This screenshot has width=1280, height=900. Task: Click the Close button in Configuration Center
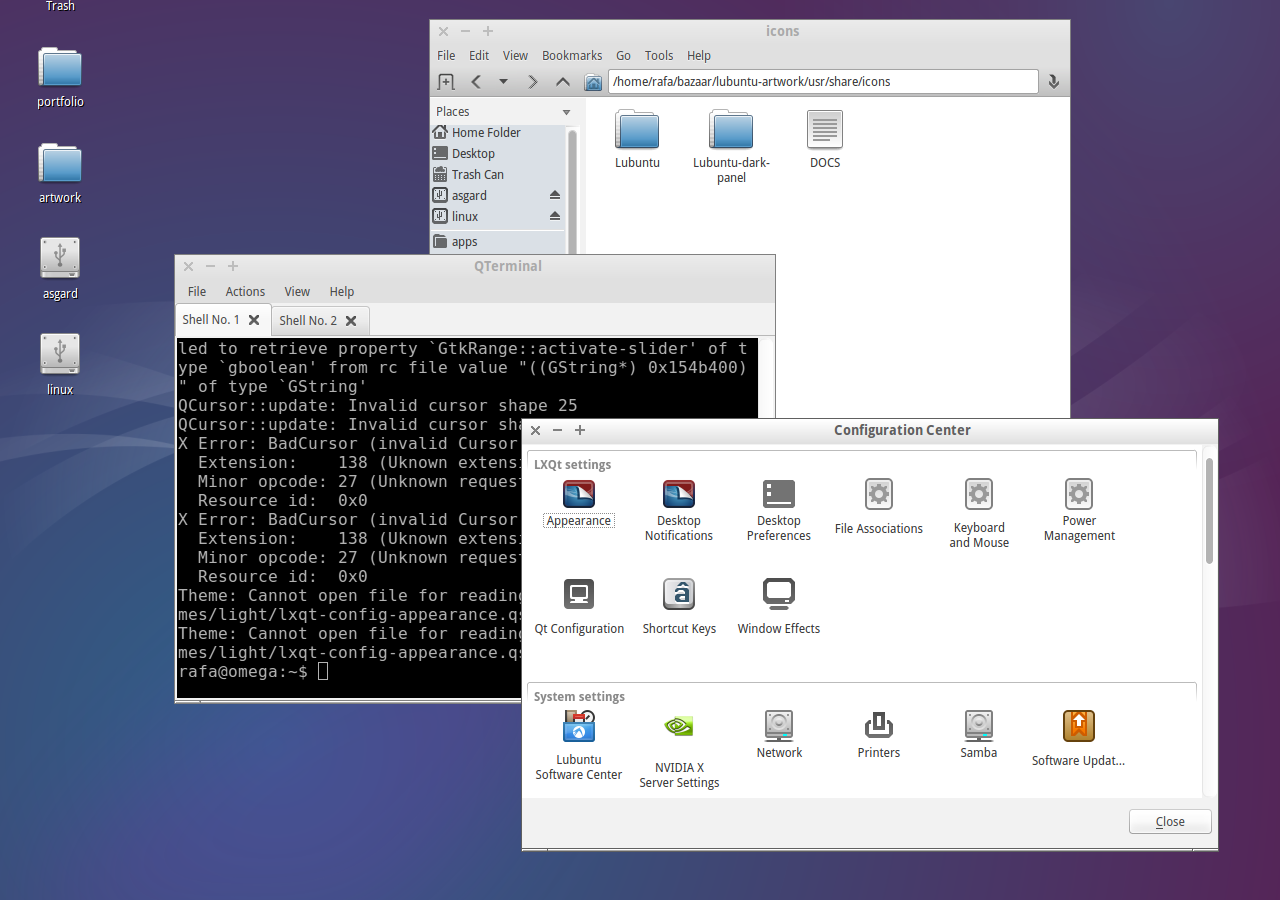[1170, 822]
